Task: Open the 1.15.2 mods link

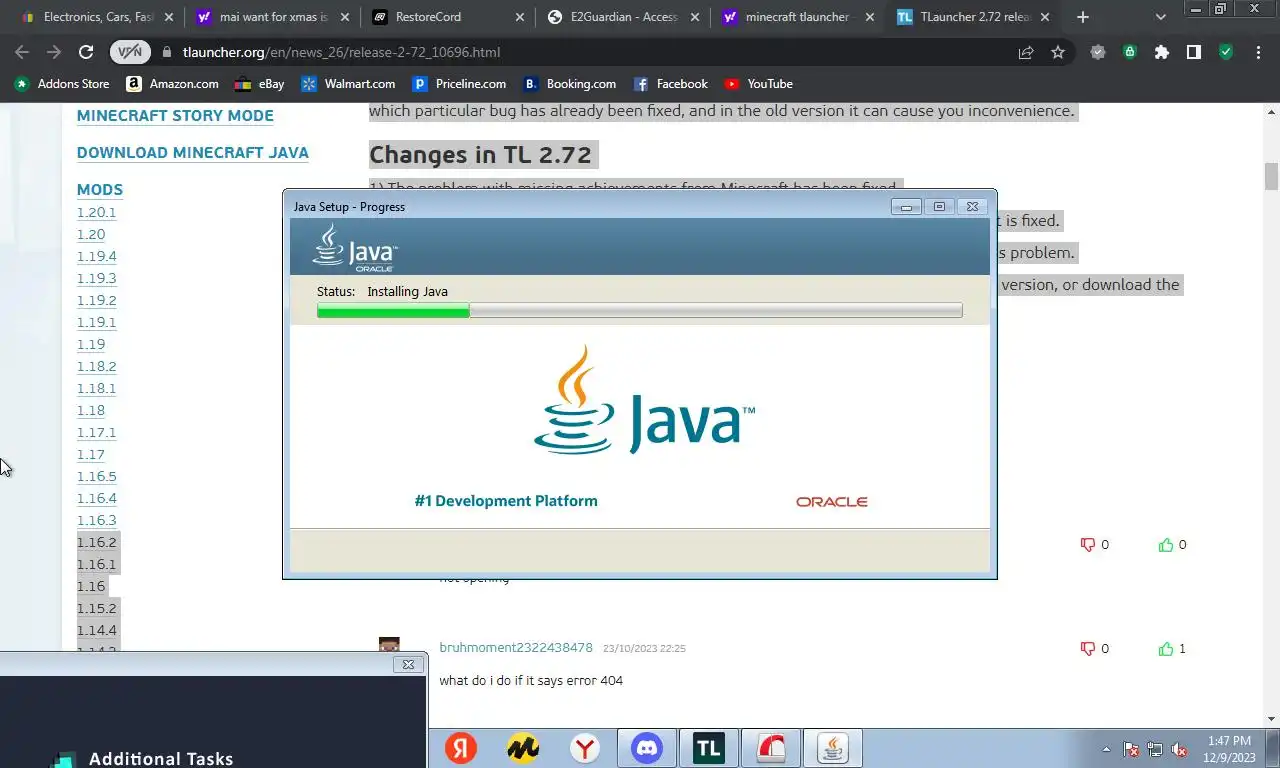Action: click(97, 608)
